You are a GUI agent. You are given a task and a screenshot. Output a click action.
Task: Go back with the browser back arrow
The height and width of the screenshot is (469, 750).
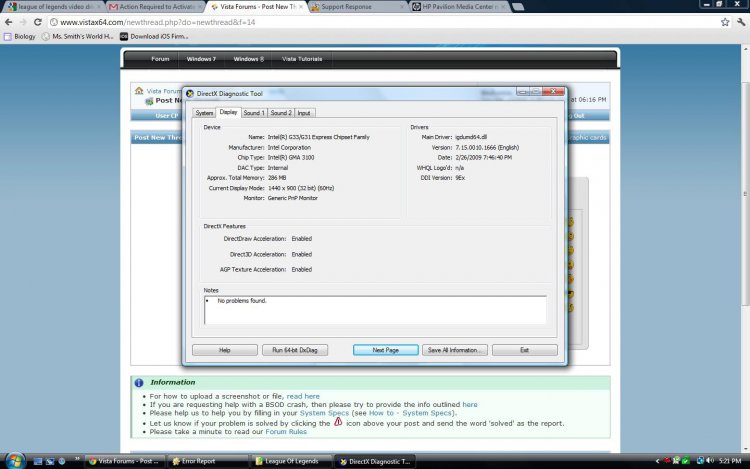click(x=9, y=22)
